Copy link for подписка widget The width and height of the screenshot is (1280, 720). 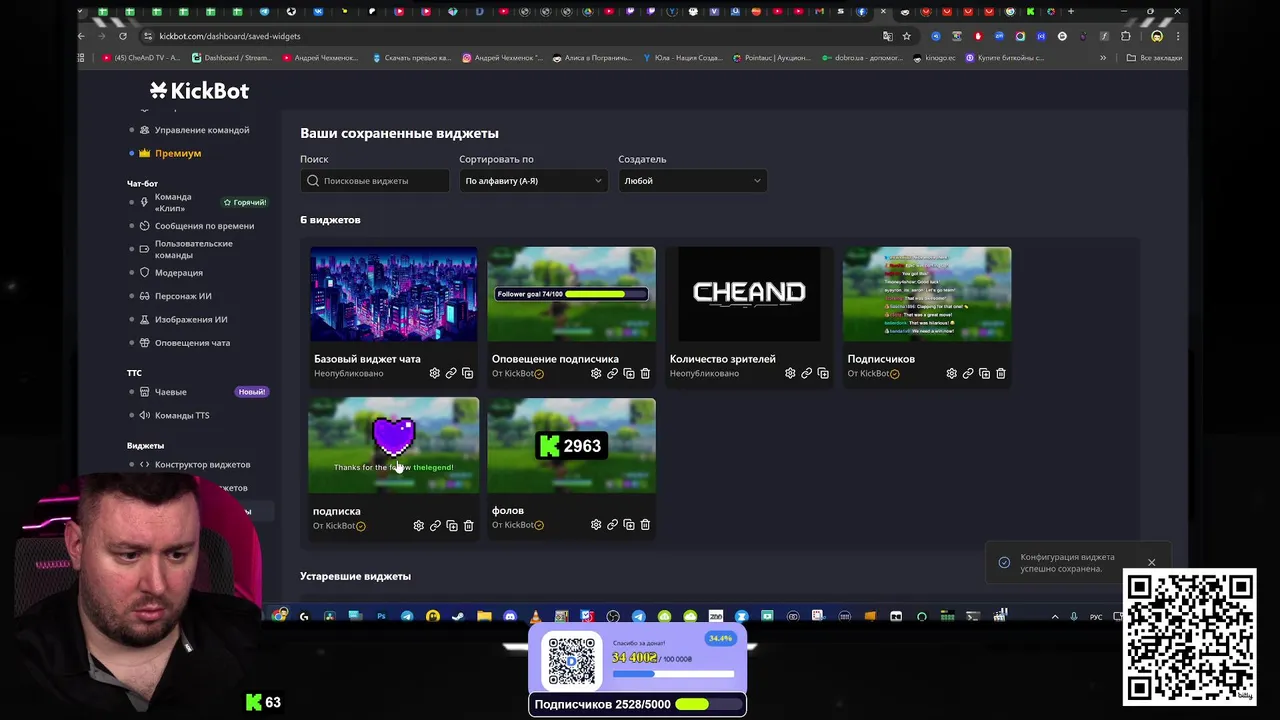pos(435,525)
